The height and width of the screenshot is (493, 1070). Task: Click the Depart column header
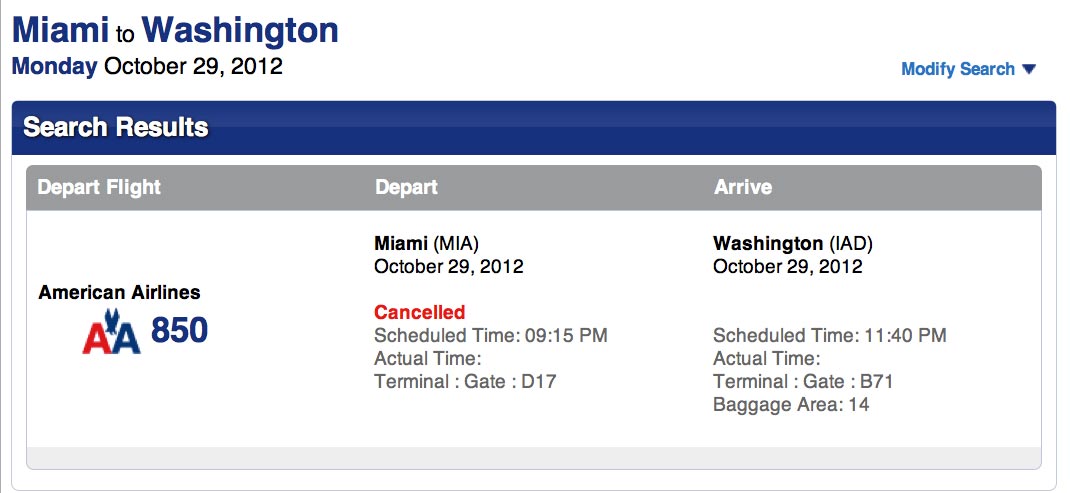[406, 187]
